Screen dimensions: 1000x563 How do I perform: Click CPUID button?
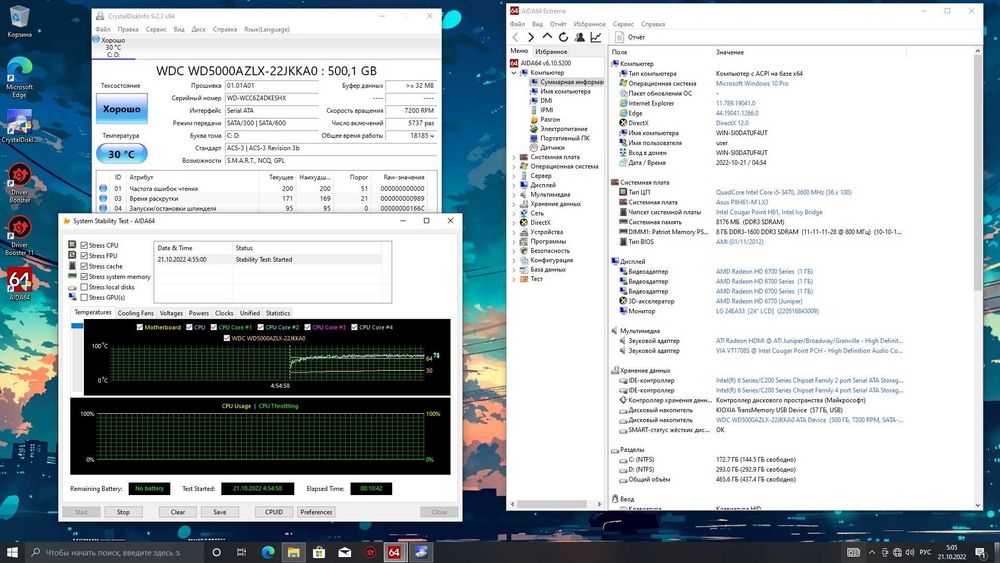[274, 512]
